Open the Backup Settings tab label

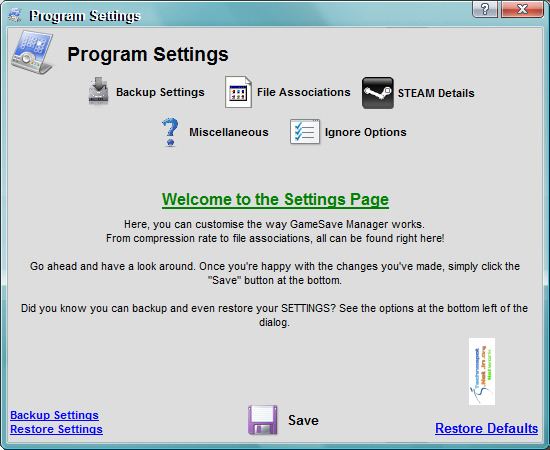pyautogui.click(x=160, y=92)
